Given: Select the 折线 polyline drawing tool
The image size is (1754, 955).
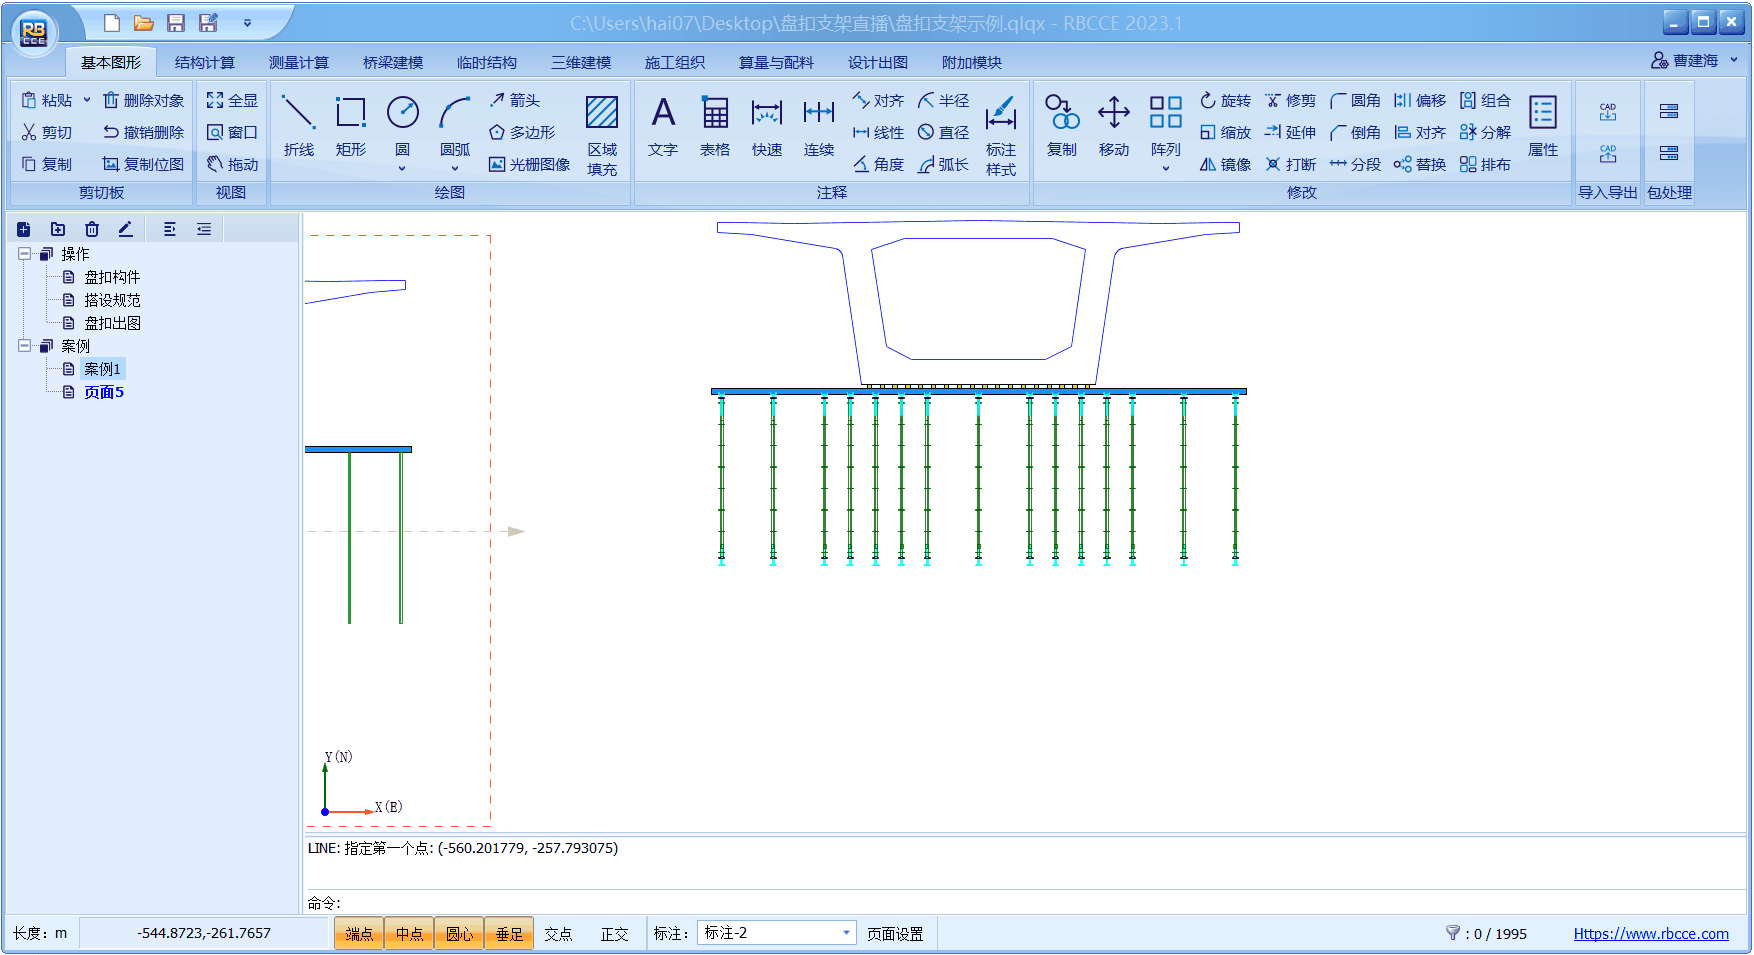Looking at the screenshot, I should coord(298,126).
